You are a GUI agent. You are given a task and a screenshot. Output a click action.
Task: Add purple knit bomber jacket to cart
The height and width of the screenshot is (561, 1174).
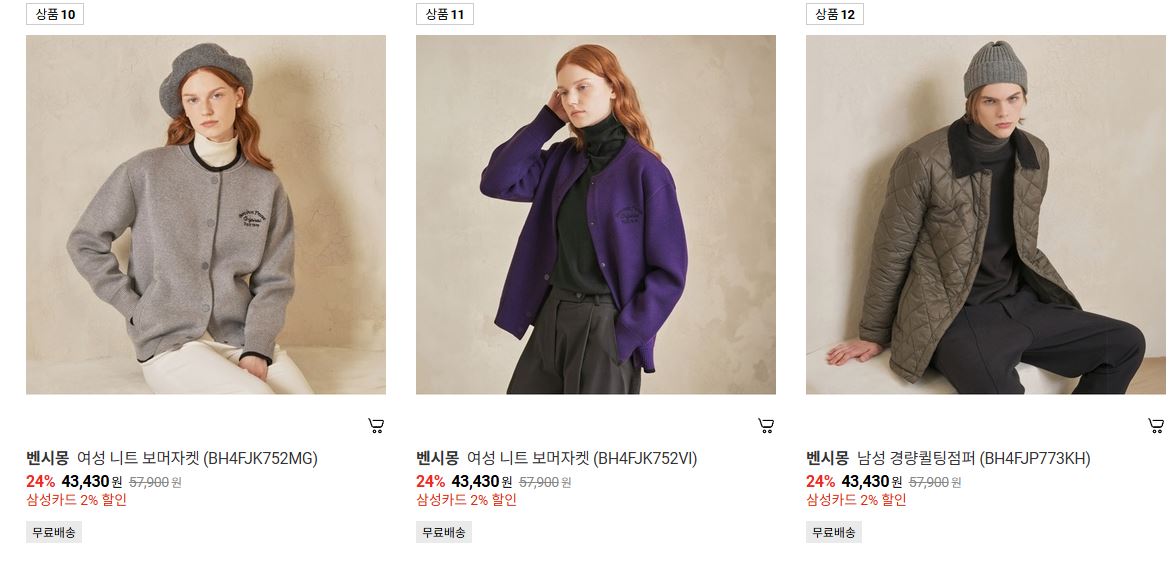pyautogui.click(x=766, y=426)
